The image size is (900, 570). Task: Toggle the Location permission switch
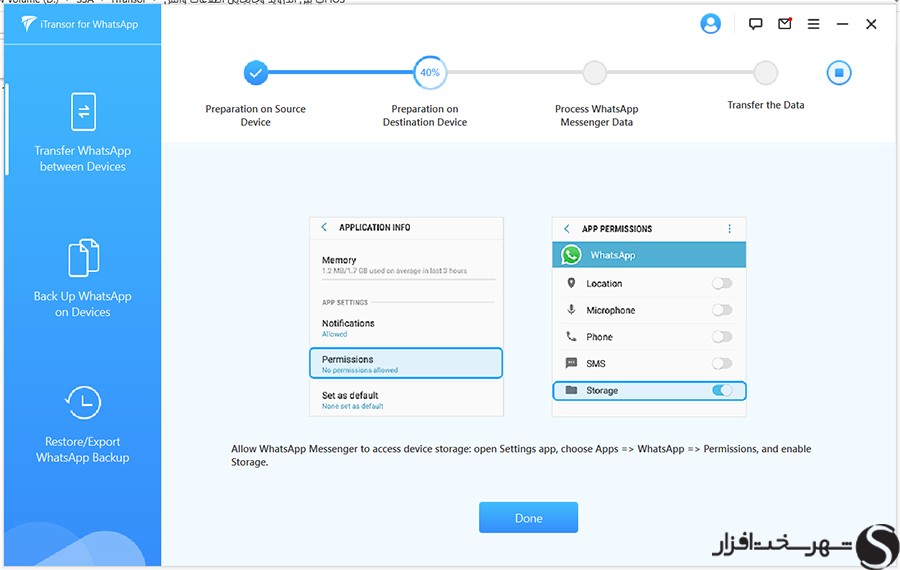coord(722,283)
